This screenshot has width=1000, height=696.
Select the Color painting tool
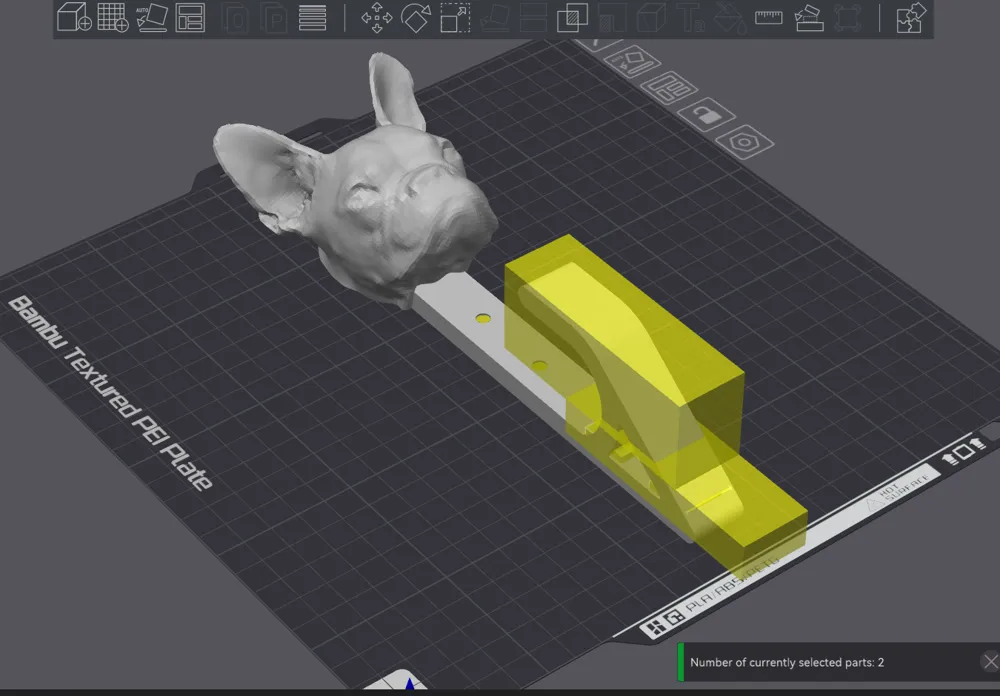[730, 18]
